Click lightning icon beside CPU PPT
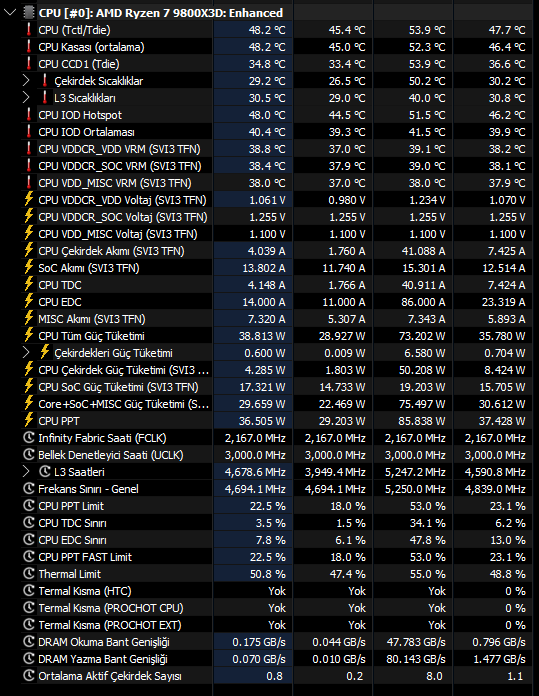 29,420
